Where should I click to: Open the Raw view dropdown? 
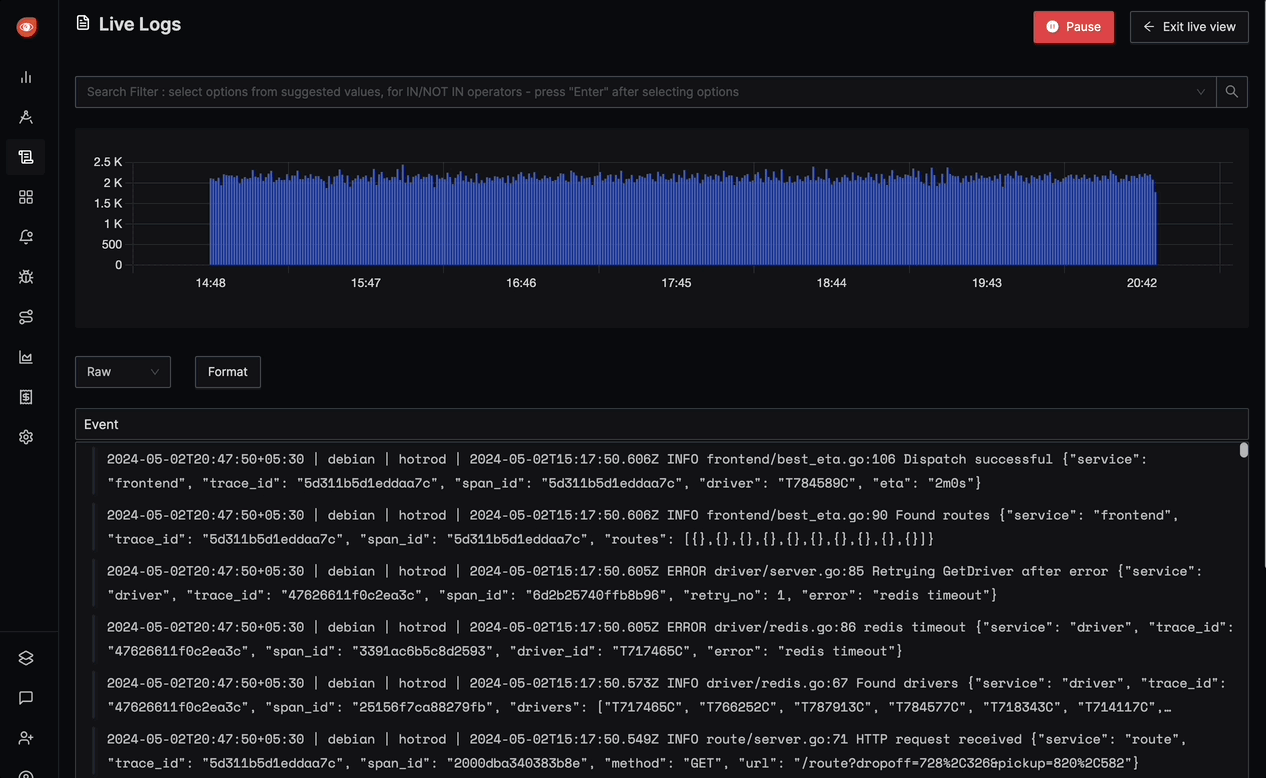pos(123,372)
